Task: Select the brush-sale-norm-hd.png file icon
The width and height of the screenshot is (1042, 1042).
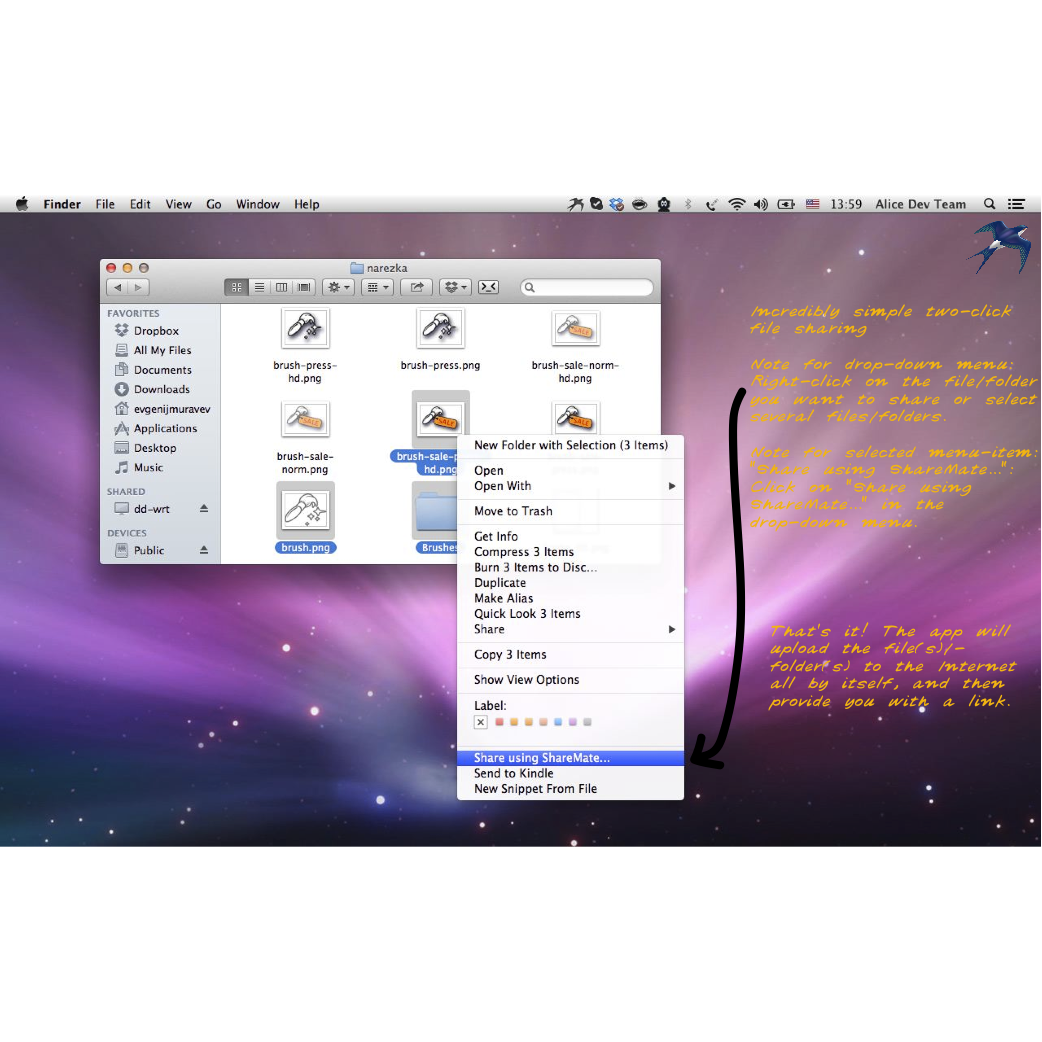Action: (x=575, y=328)
